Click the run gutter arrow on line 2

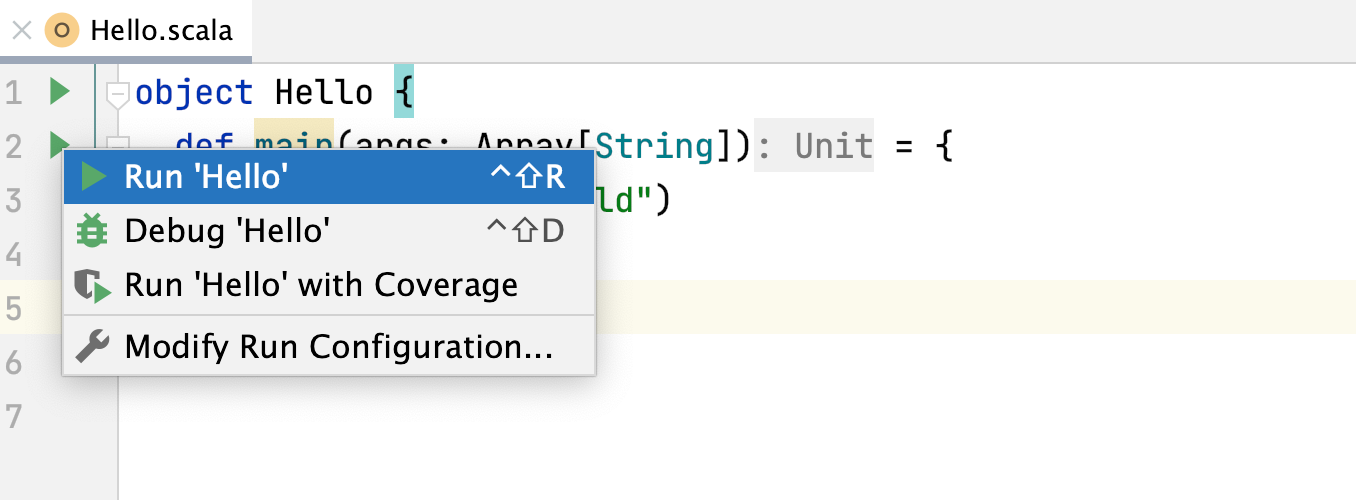coord(56,143)
